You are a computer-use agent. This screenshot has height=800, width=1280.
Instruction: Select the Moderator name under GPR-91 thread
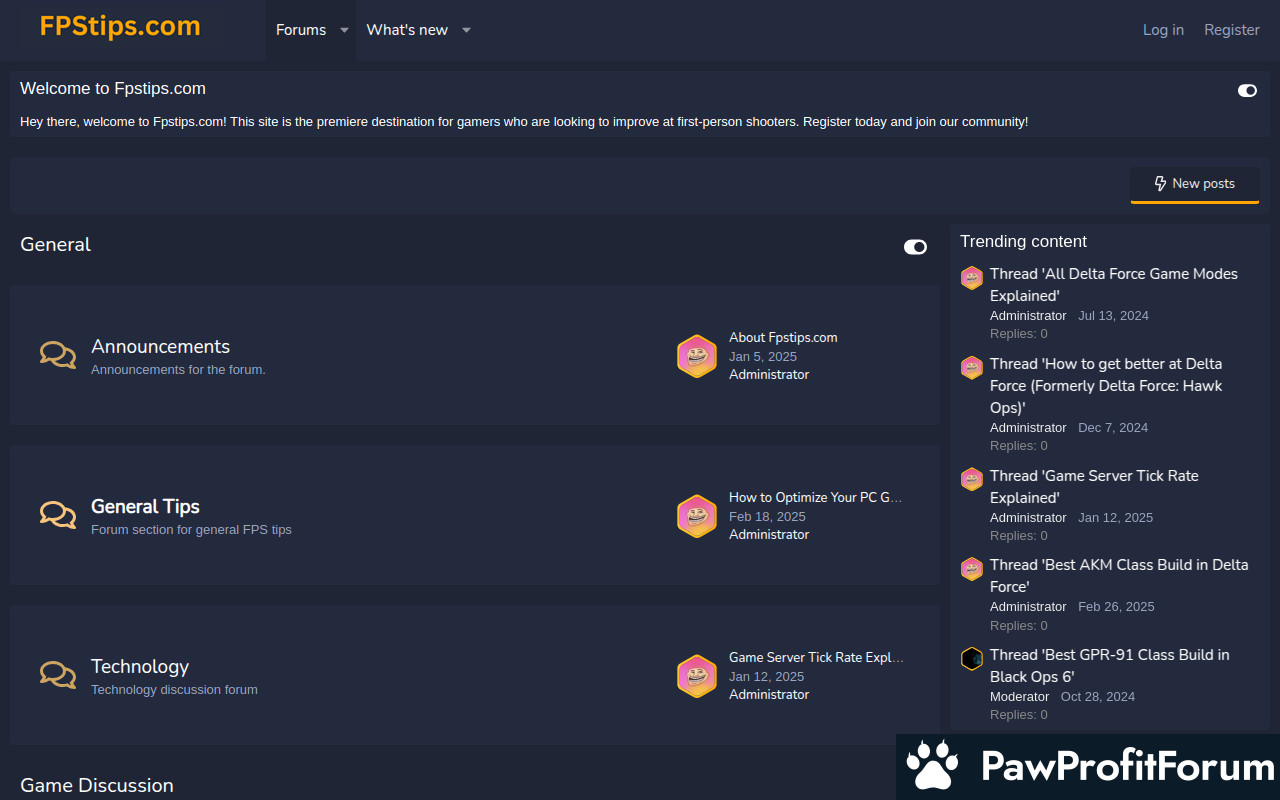click(1019, 697)
